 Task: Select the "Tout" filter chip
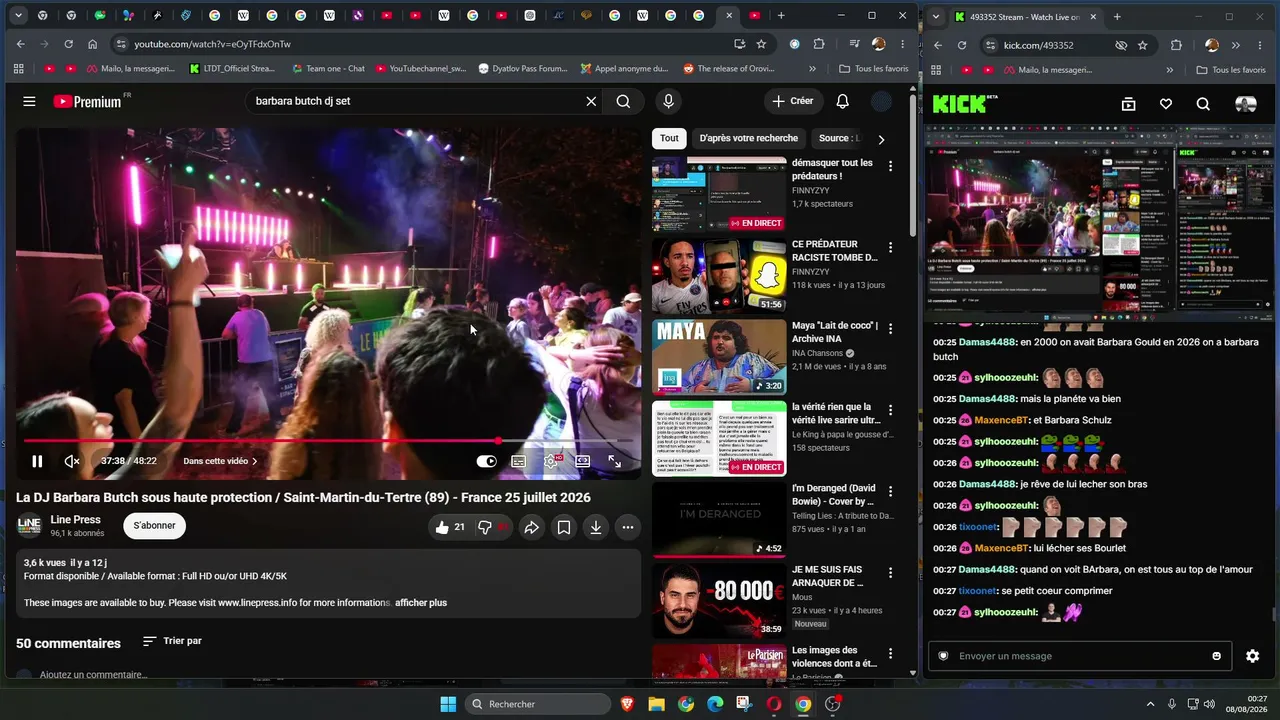tap(669, 139)
